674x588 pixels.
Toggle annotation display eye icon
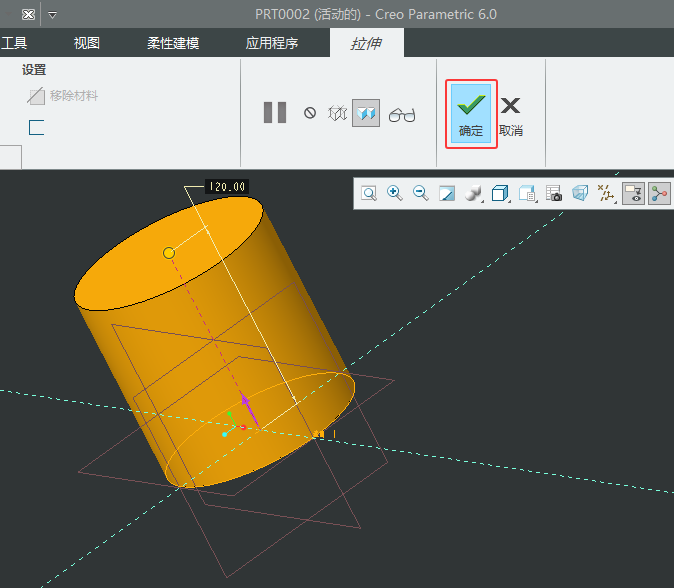coord(633,194)
